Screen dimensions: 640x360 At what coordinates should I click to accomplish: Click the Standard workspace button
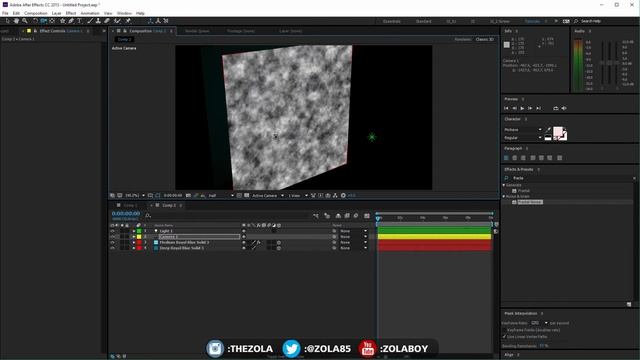(x=424, y=21)
